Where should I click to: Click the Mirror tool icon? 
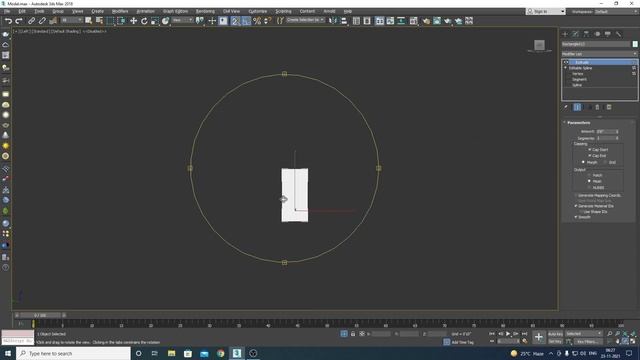(333, 21)
